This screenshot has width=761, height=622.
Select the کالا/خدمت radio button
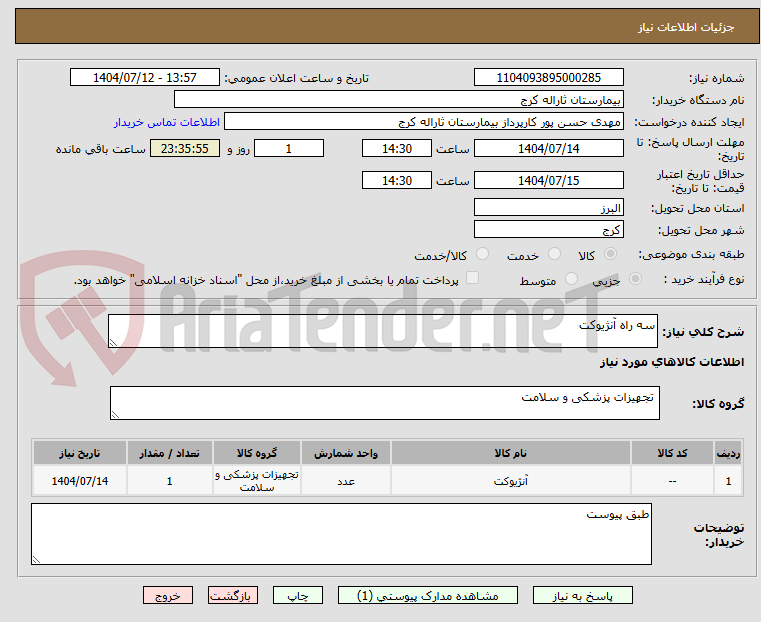click(x=482, y=254)
